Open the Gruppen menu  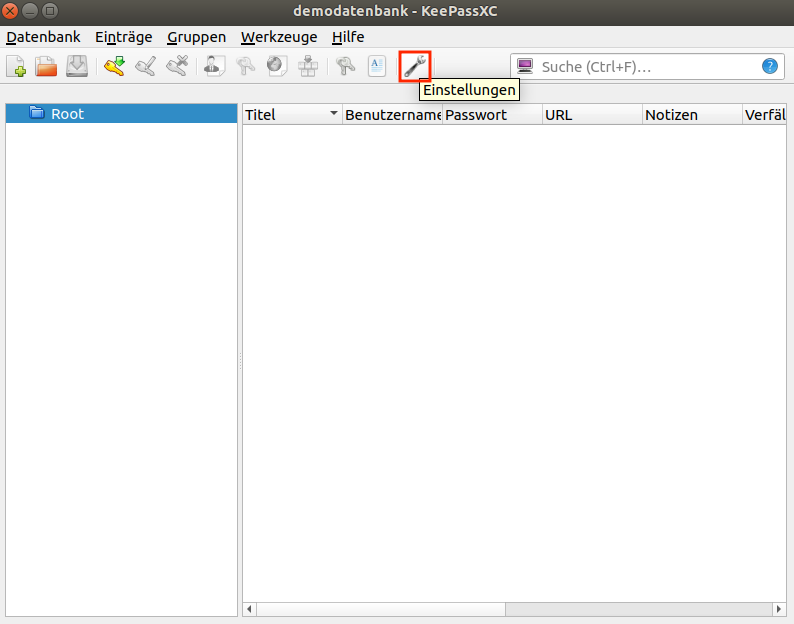click(196, 37)
